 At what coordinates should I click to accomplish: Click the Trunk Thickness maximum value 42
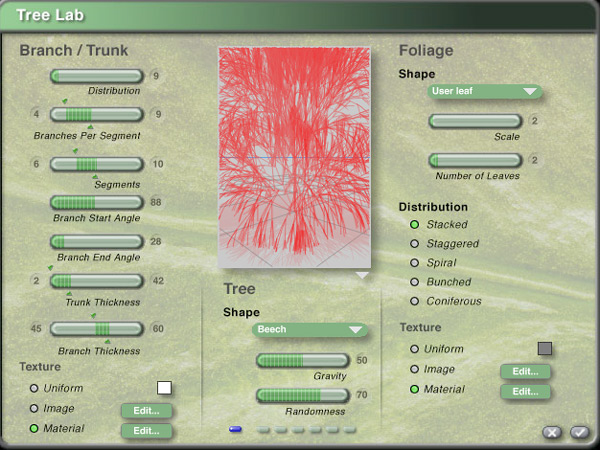tap(158, 280)
